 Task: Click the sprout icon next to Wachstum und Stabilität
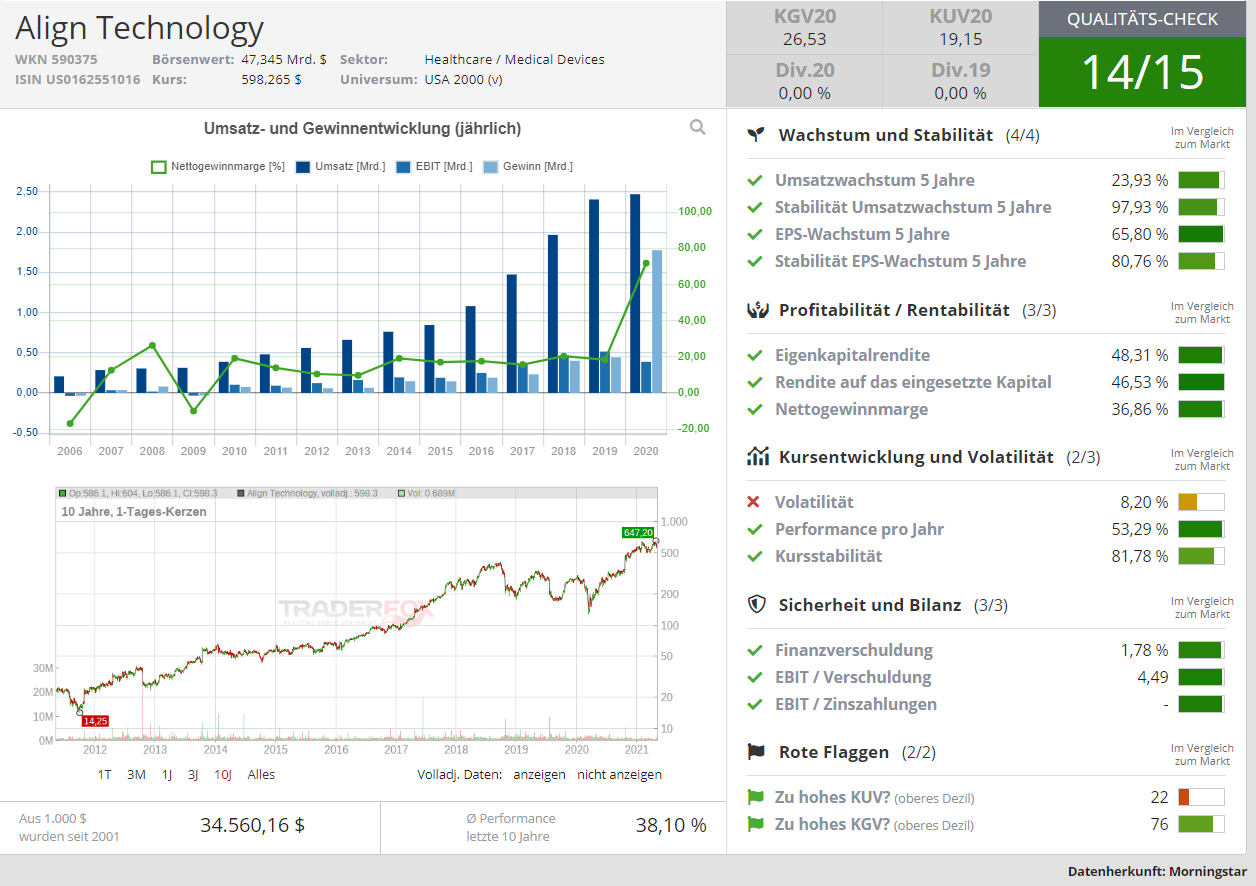pyautogui.click(x=758, y=134)
